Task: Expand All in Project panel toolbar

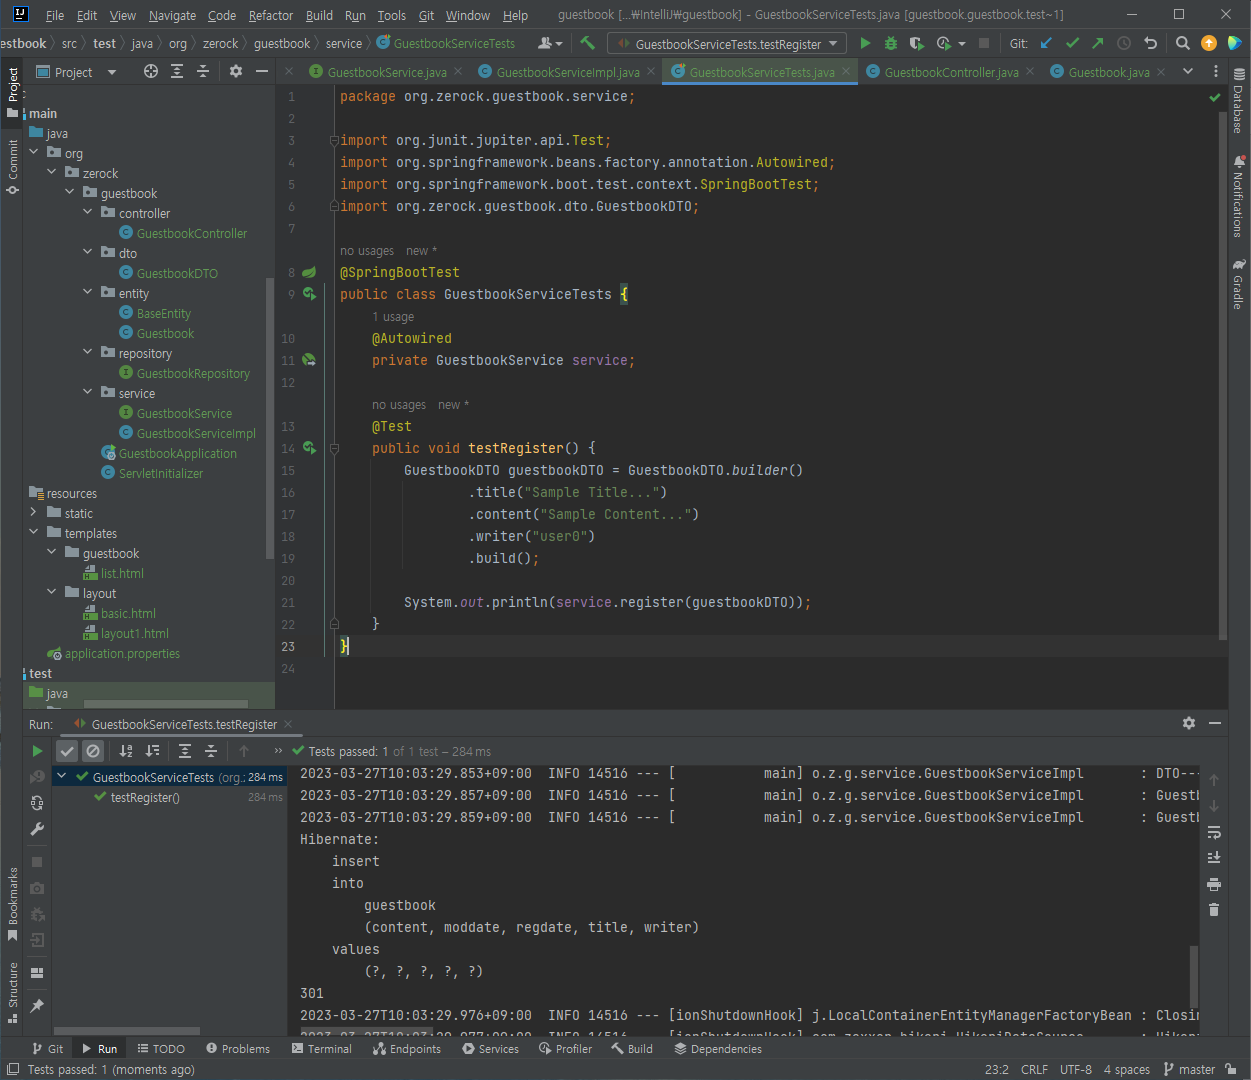Action: [x=177, y=71]
